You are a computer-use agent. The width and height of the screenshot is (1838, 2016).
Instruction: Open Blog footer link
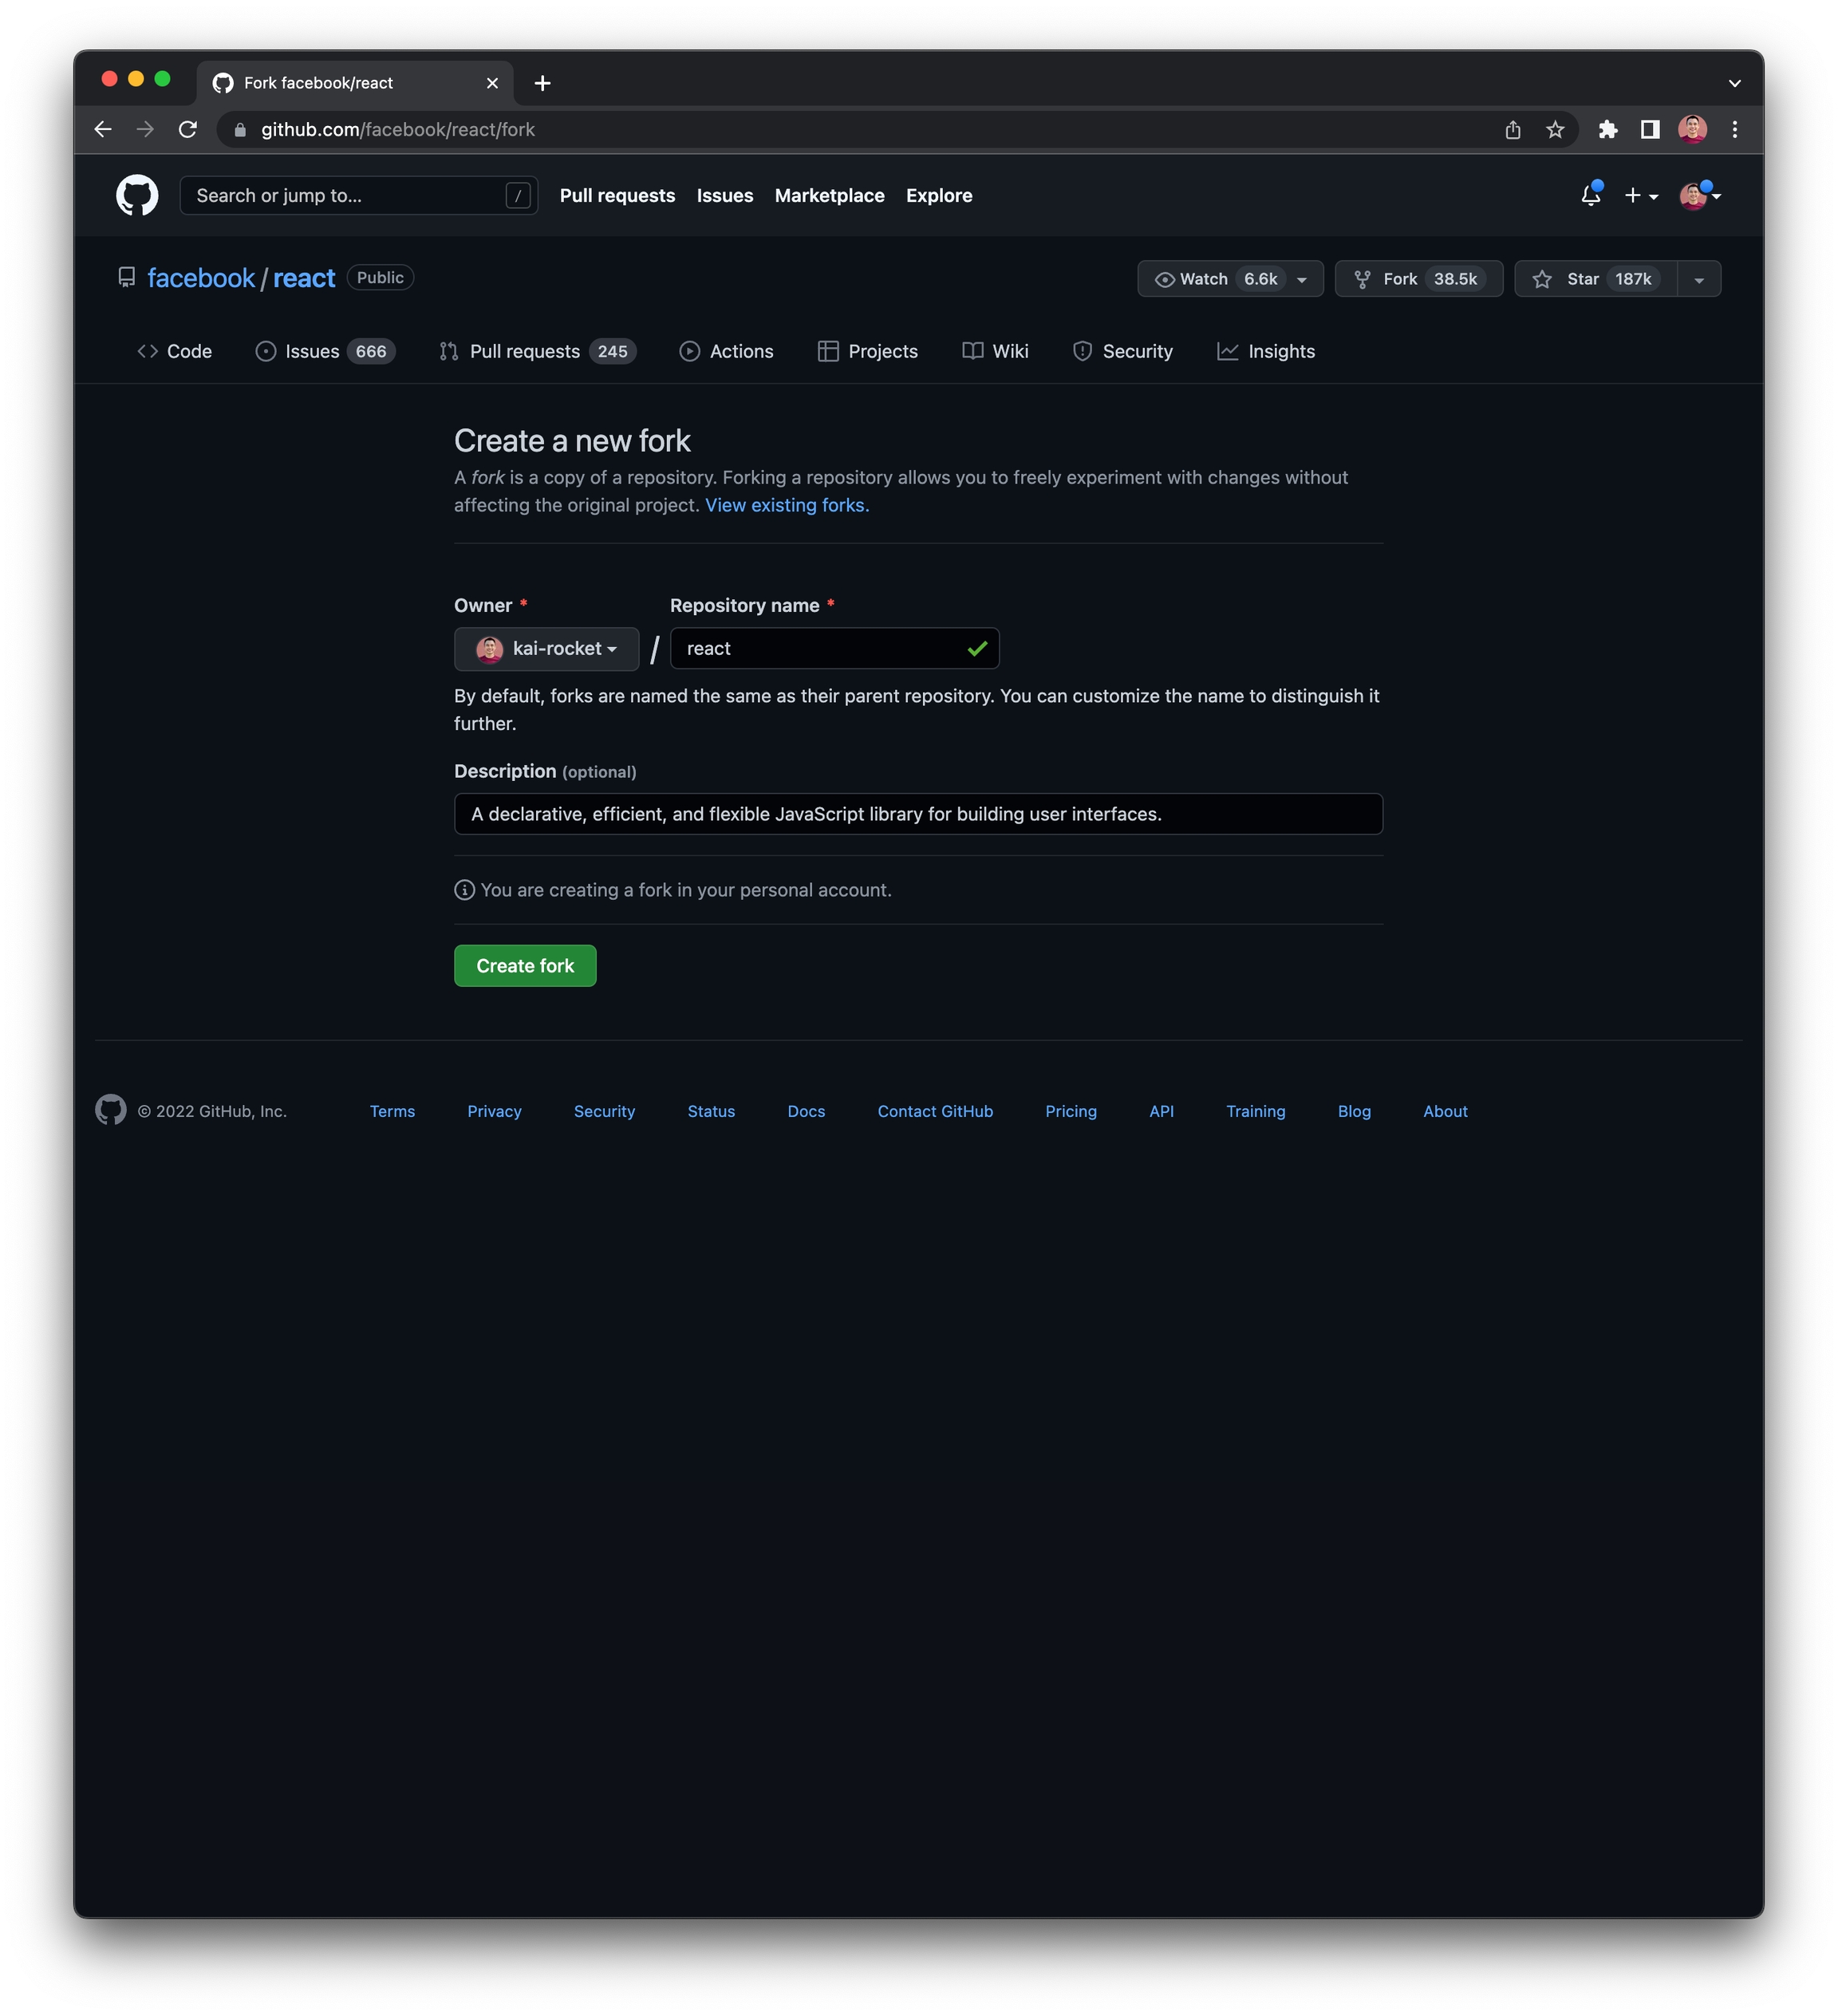point(1354,1111)
